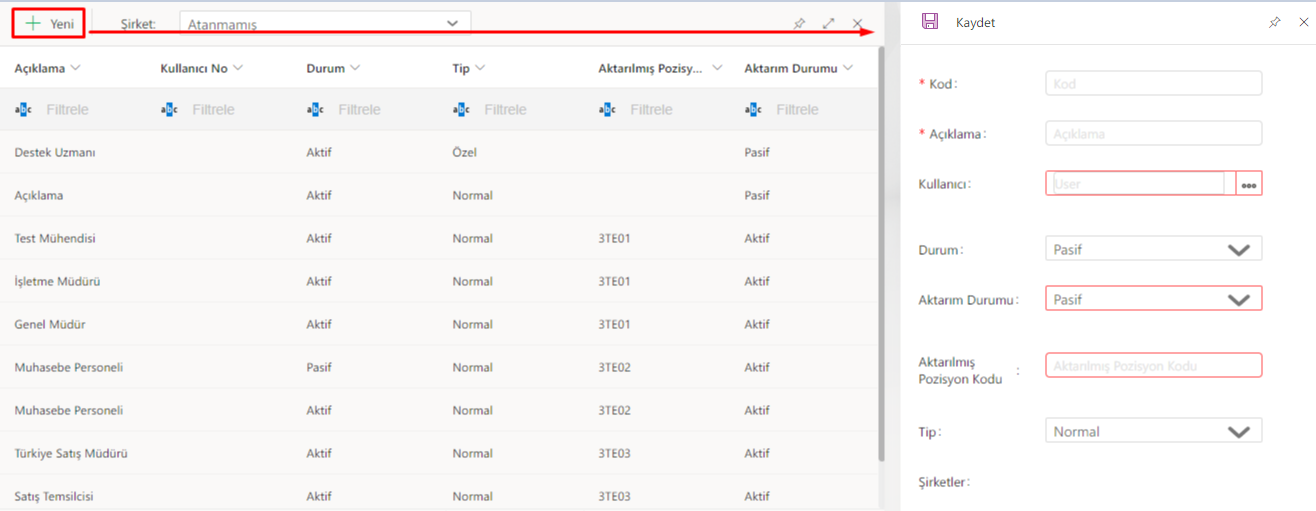The height and width of the screenshot is (511, 1316).
Task: Click the plus icon for Yeni
Action: [x=33, y=23]
